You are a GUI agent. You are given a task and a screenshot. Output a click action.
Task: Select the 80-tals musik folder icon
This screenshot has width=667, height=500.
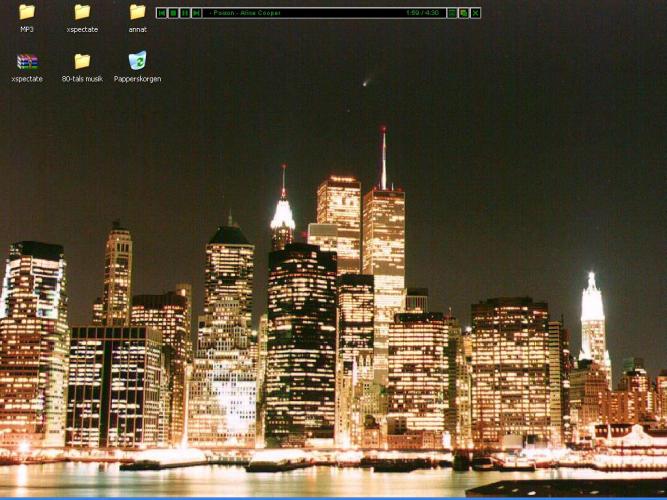click(82, 61)
